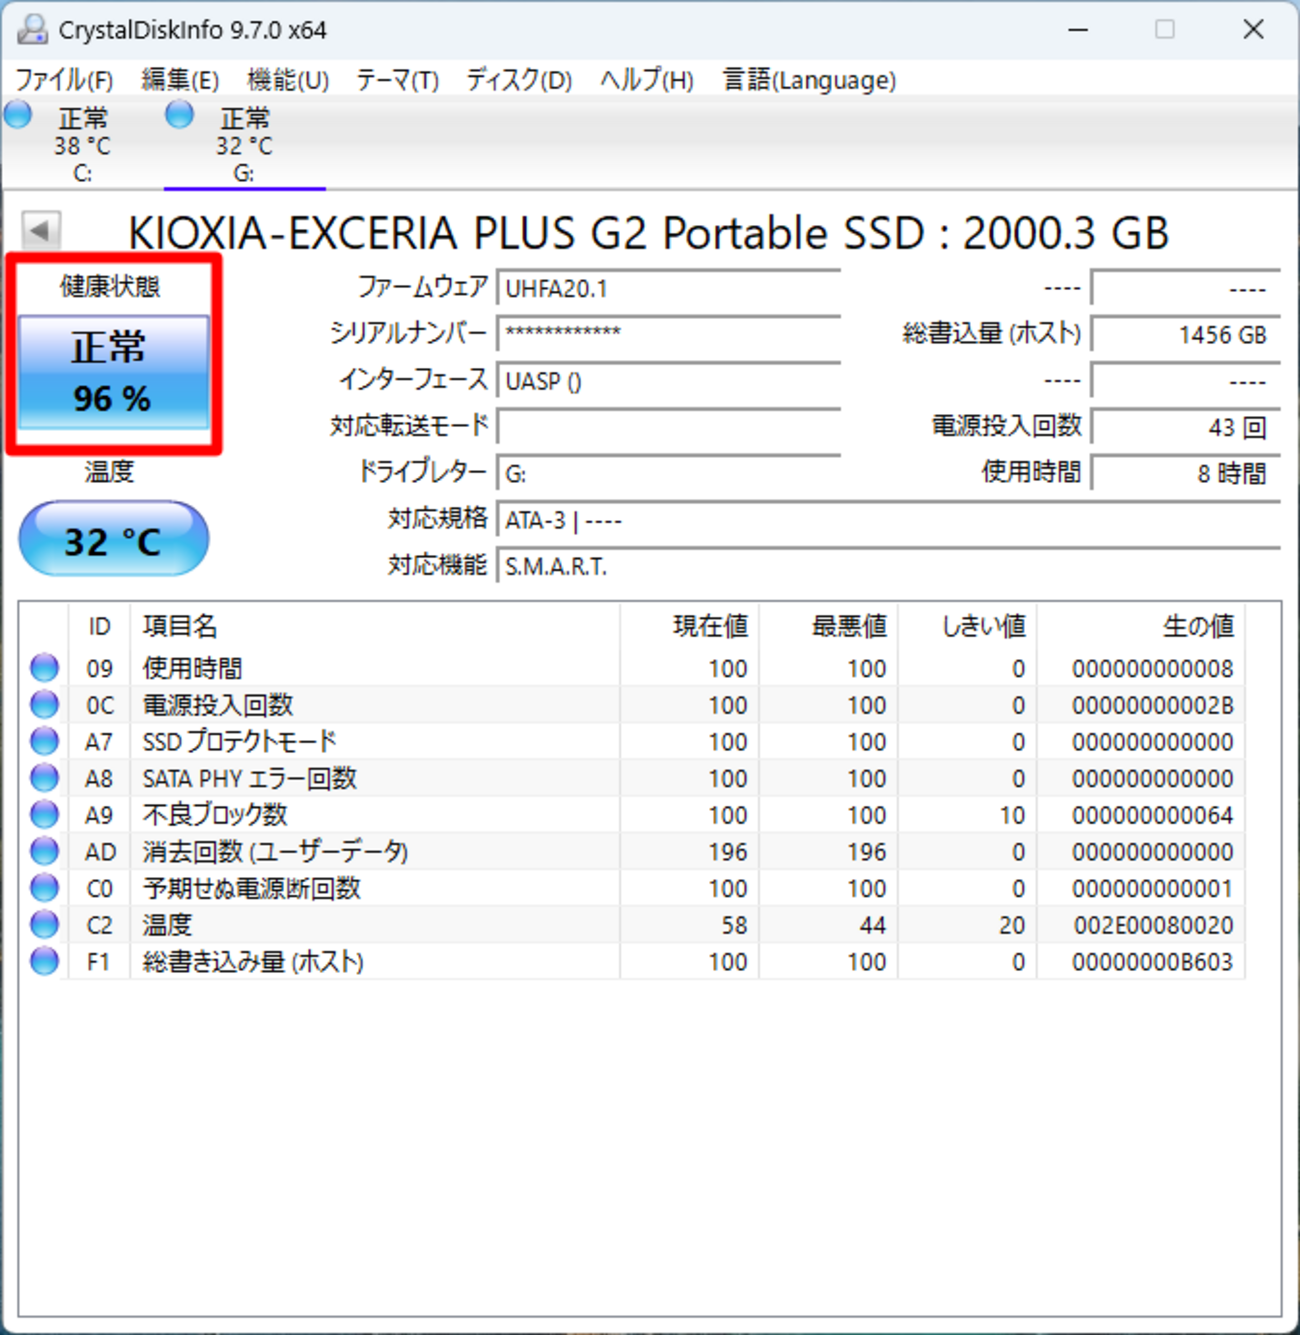Open the 編集(E) menu
Screen dimensions: 1300x1335
(x=180, y=80)
